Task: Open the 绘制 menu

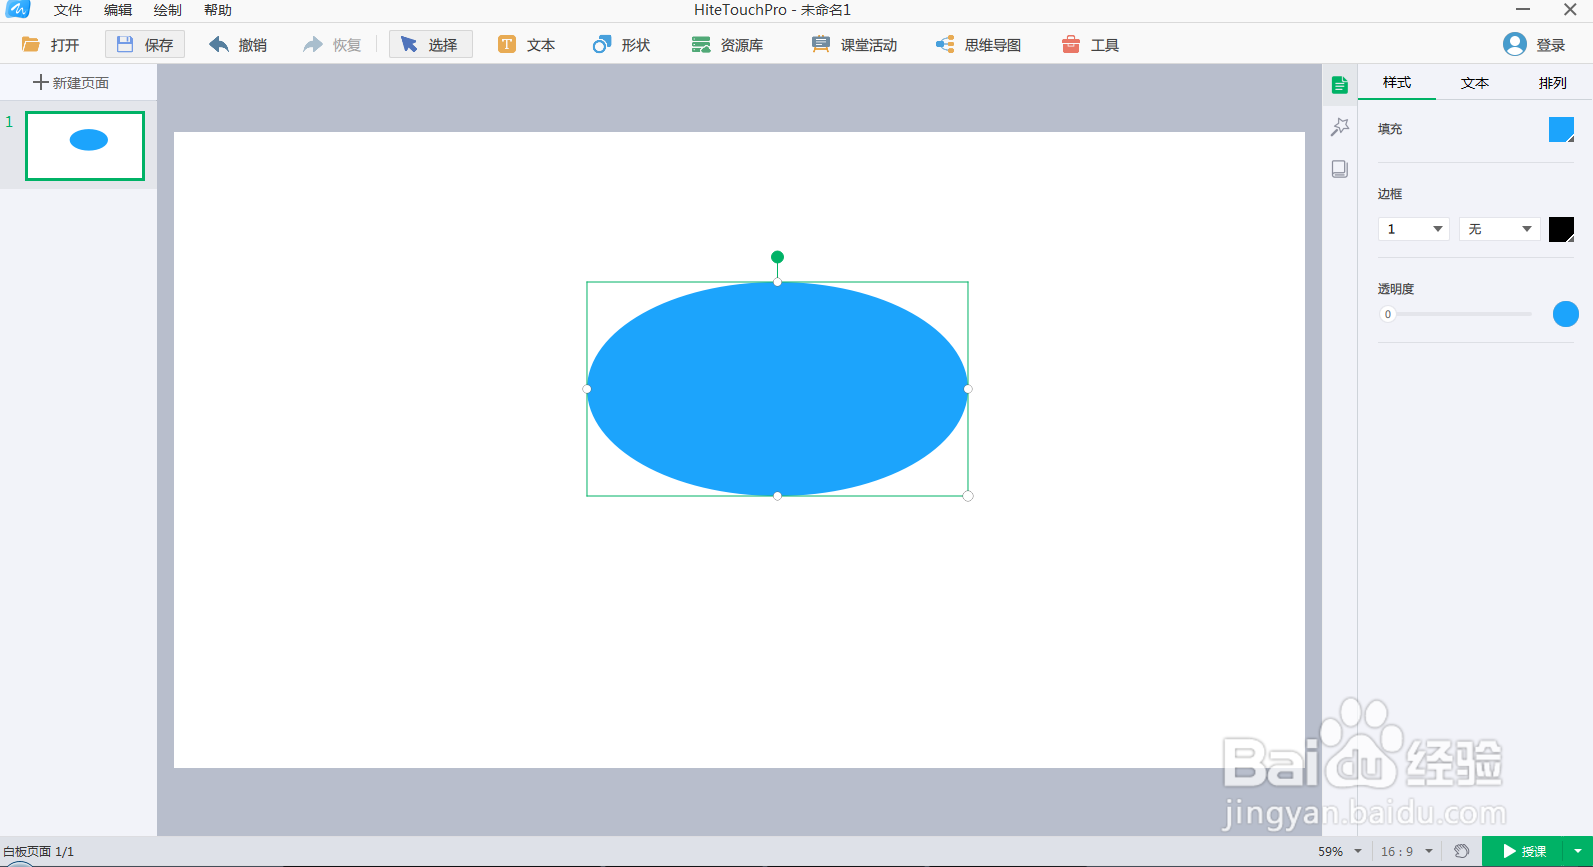Action: [x=168, y=10]
